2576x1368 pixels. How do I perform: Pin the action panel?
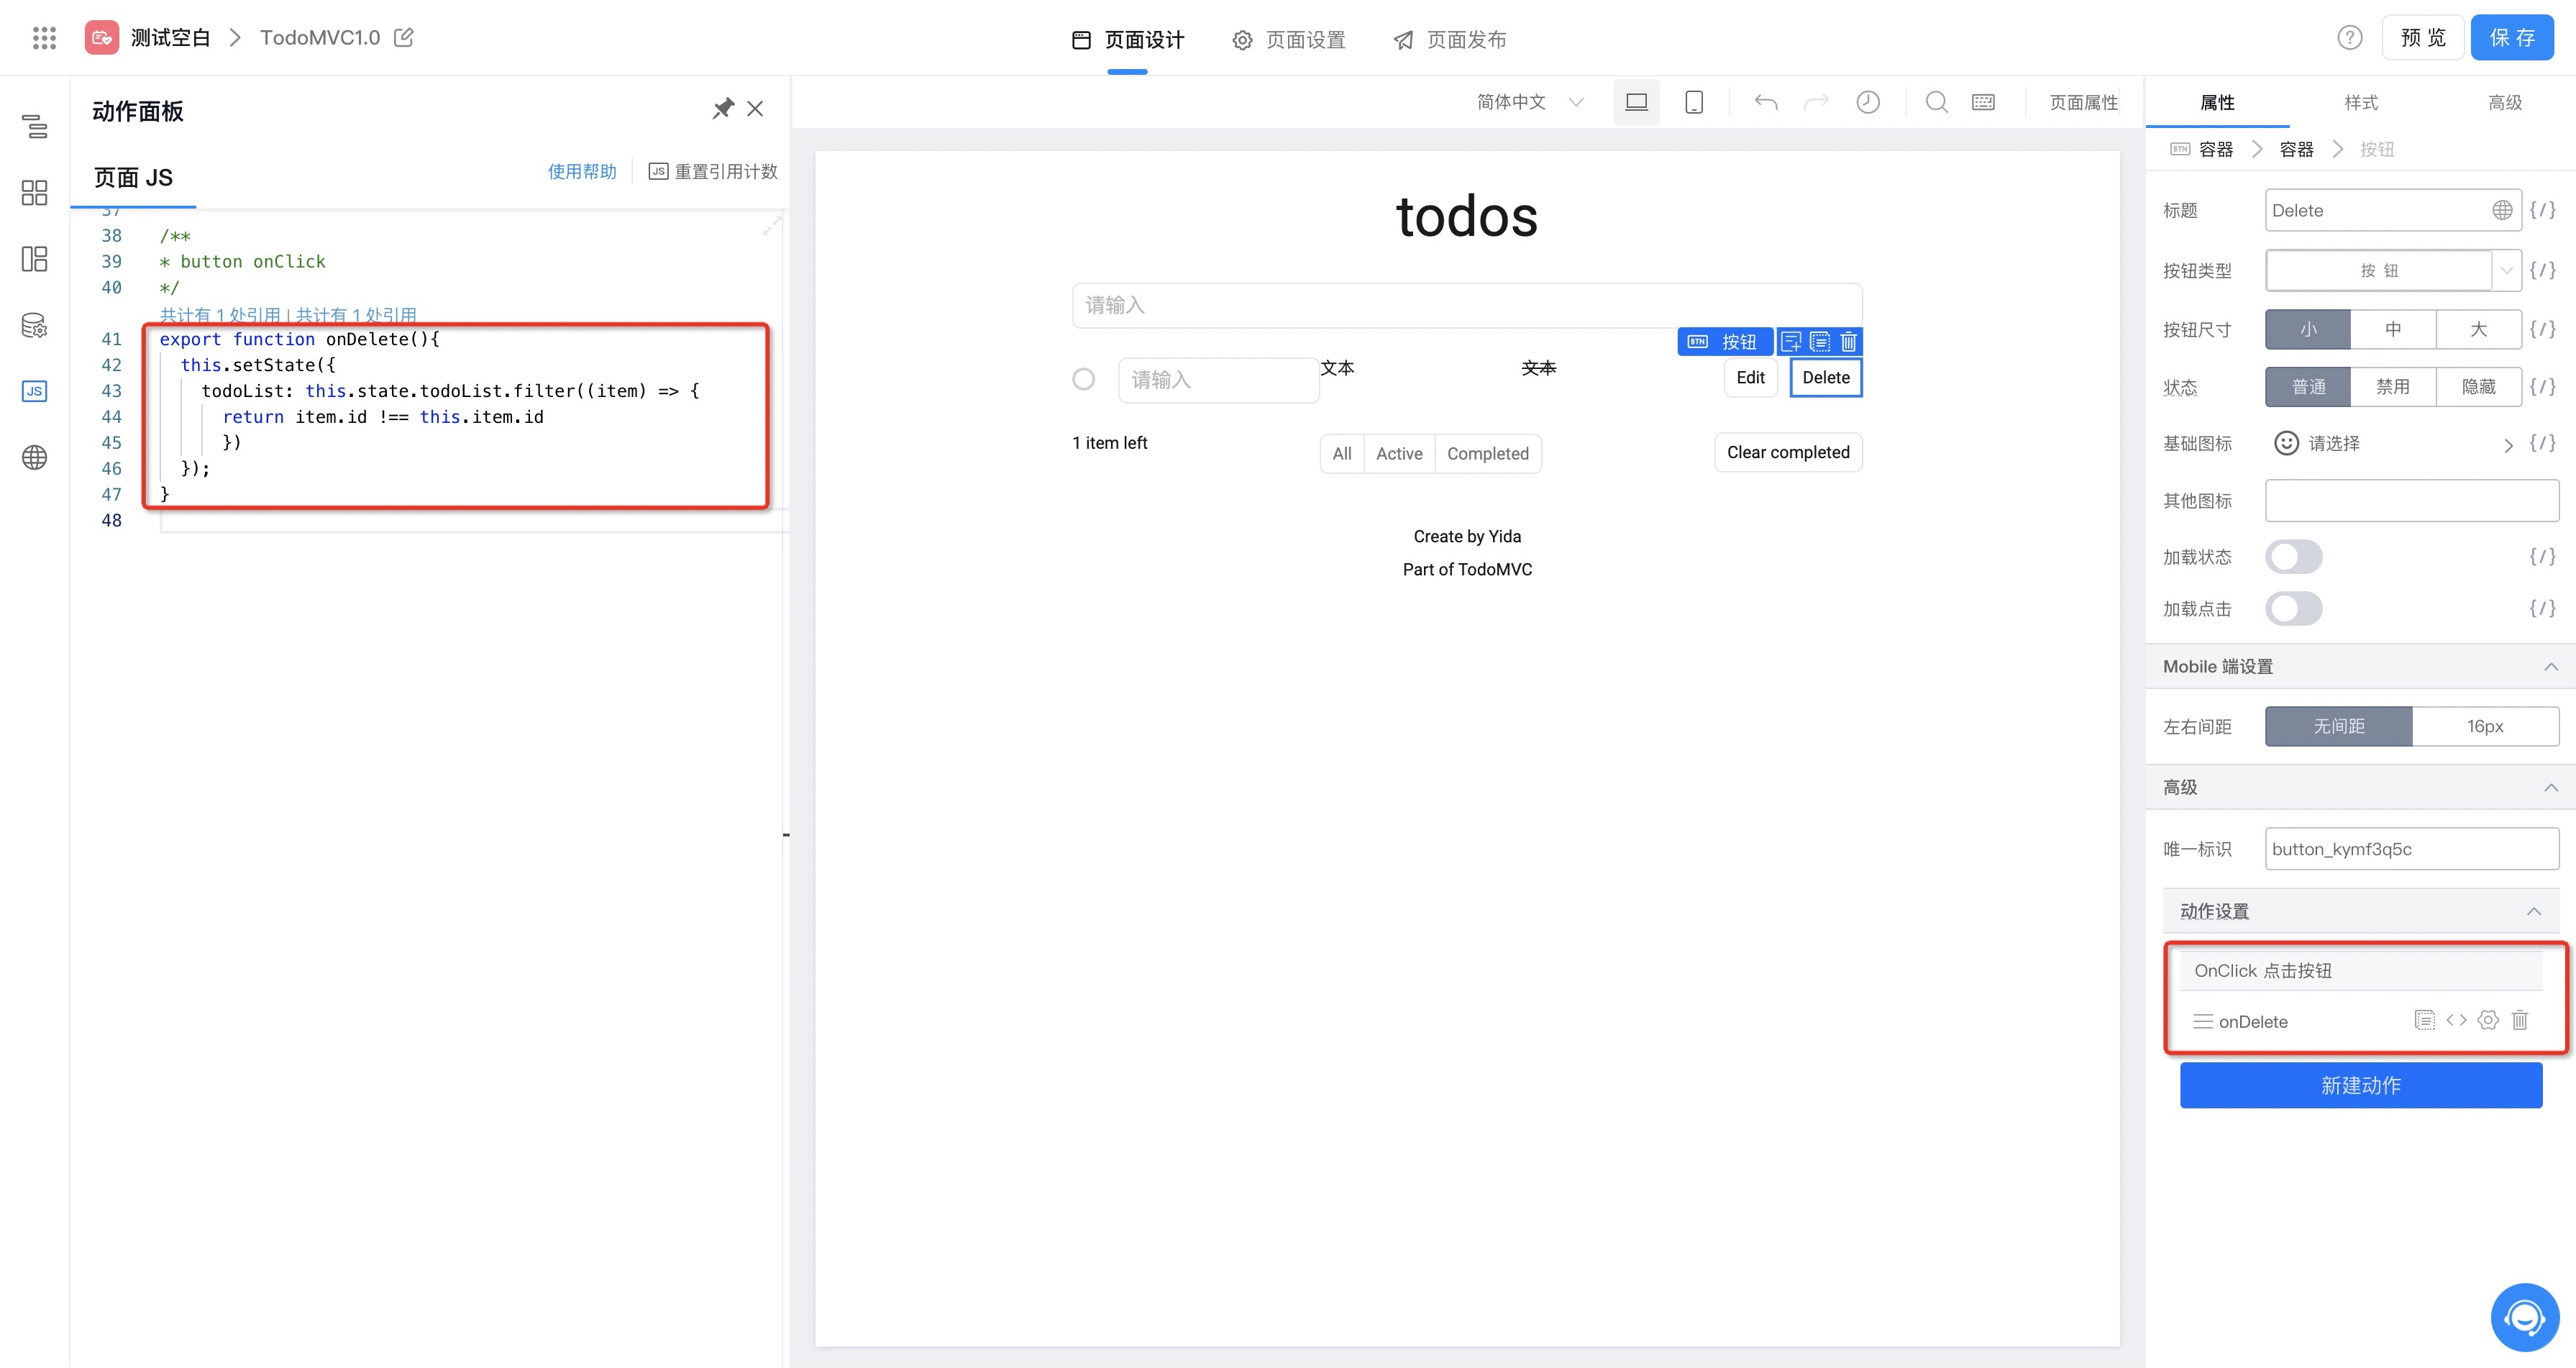point(722,109)
